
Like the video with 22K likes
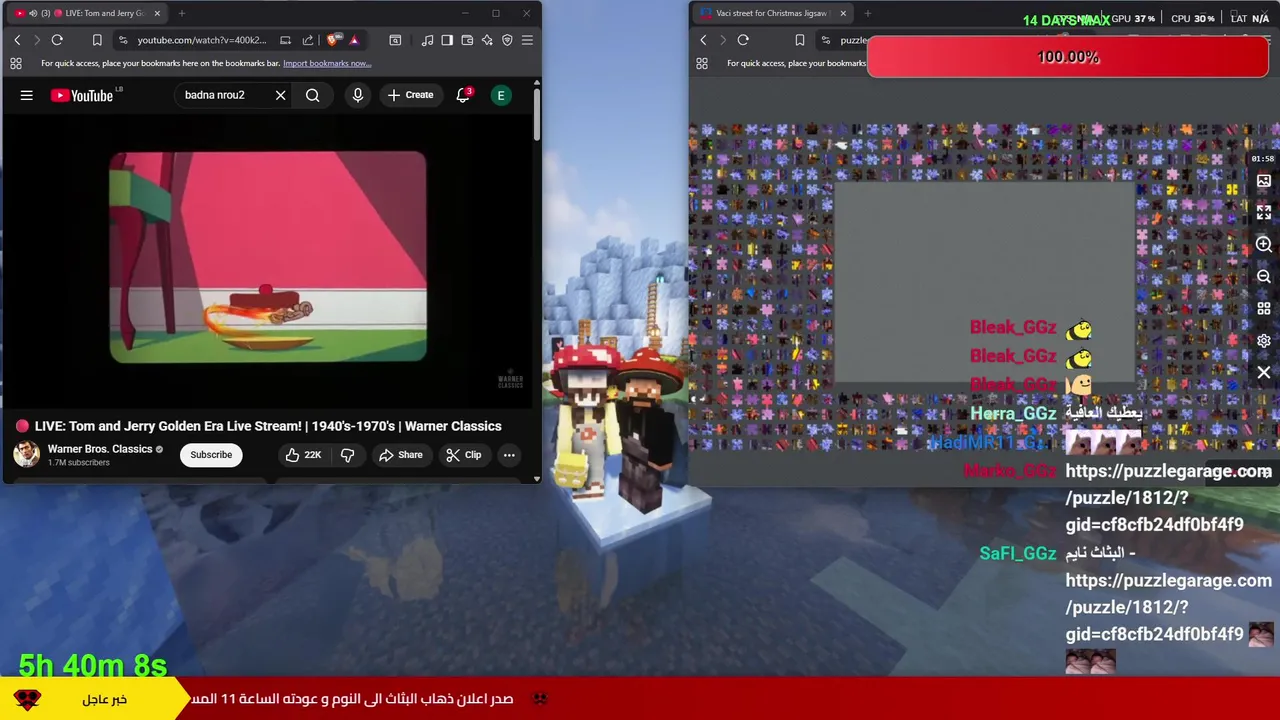pos(303,455)
